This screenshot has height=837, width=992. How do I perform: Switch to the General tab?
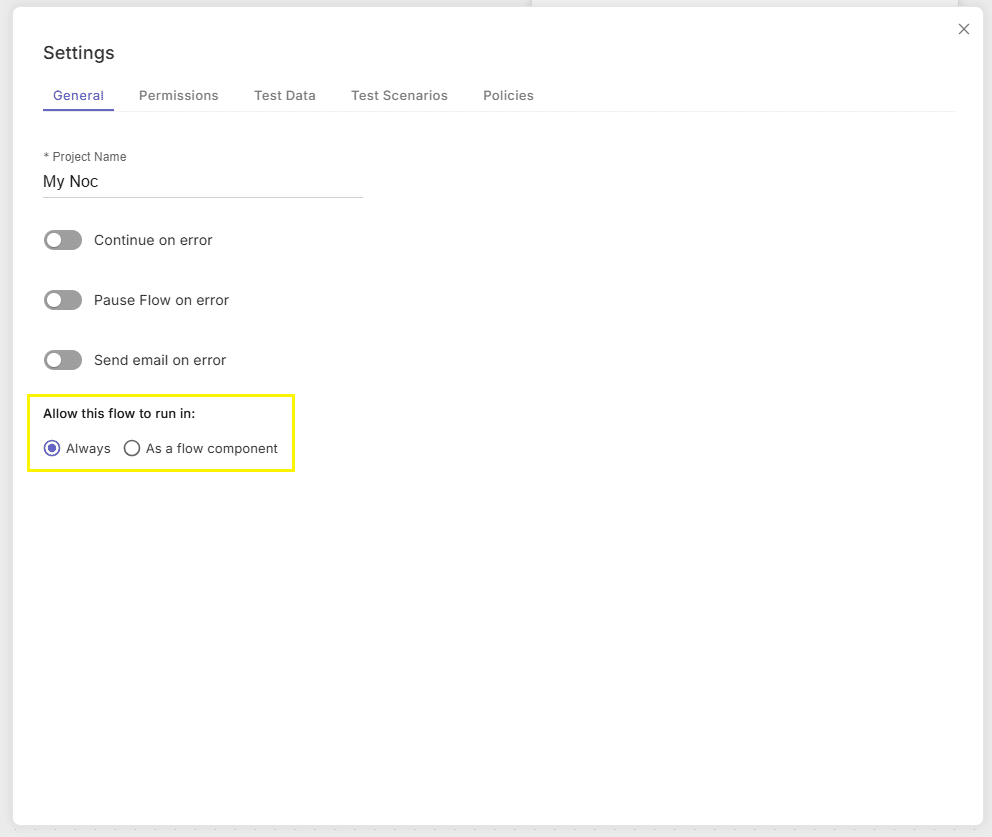pyautogui.click(x=78, y=96)
